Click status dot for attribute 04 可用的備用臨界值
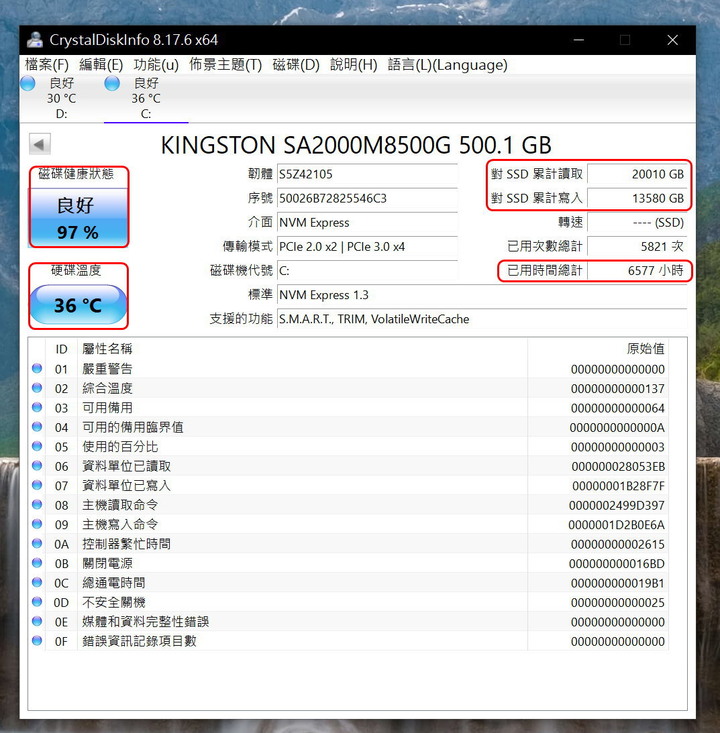This screenshot has height=733, width=720. click(x=37, y=427)
